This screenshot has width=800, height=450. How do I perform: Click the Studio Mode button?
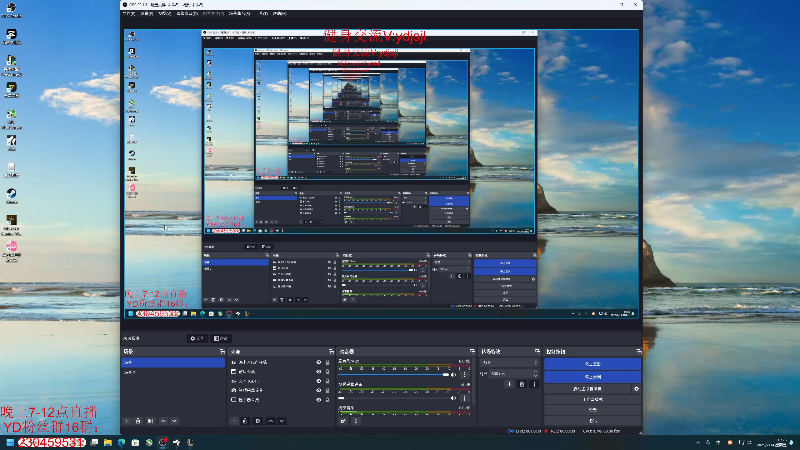pos(592,399)
